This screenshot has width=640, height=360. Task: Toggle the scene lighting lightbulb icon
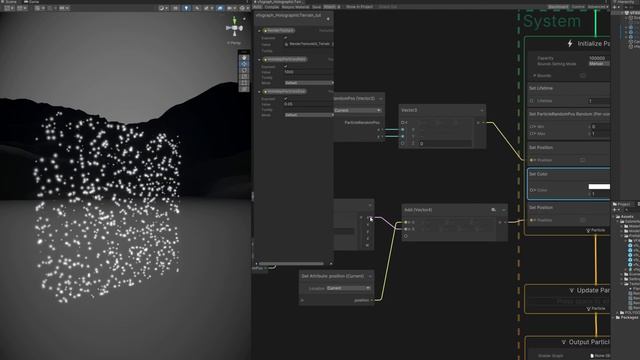point(186,8)
